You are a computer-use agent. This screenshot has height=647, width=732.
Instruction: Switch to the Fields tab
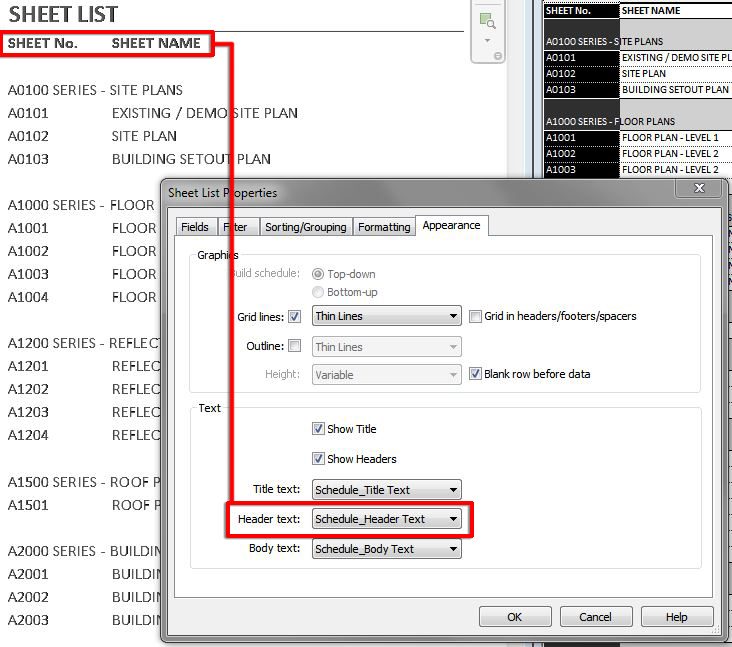(x=195, y=227)
